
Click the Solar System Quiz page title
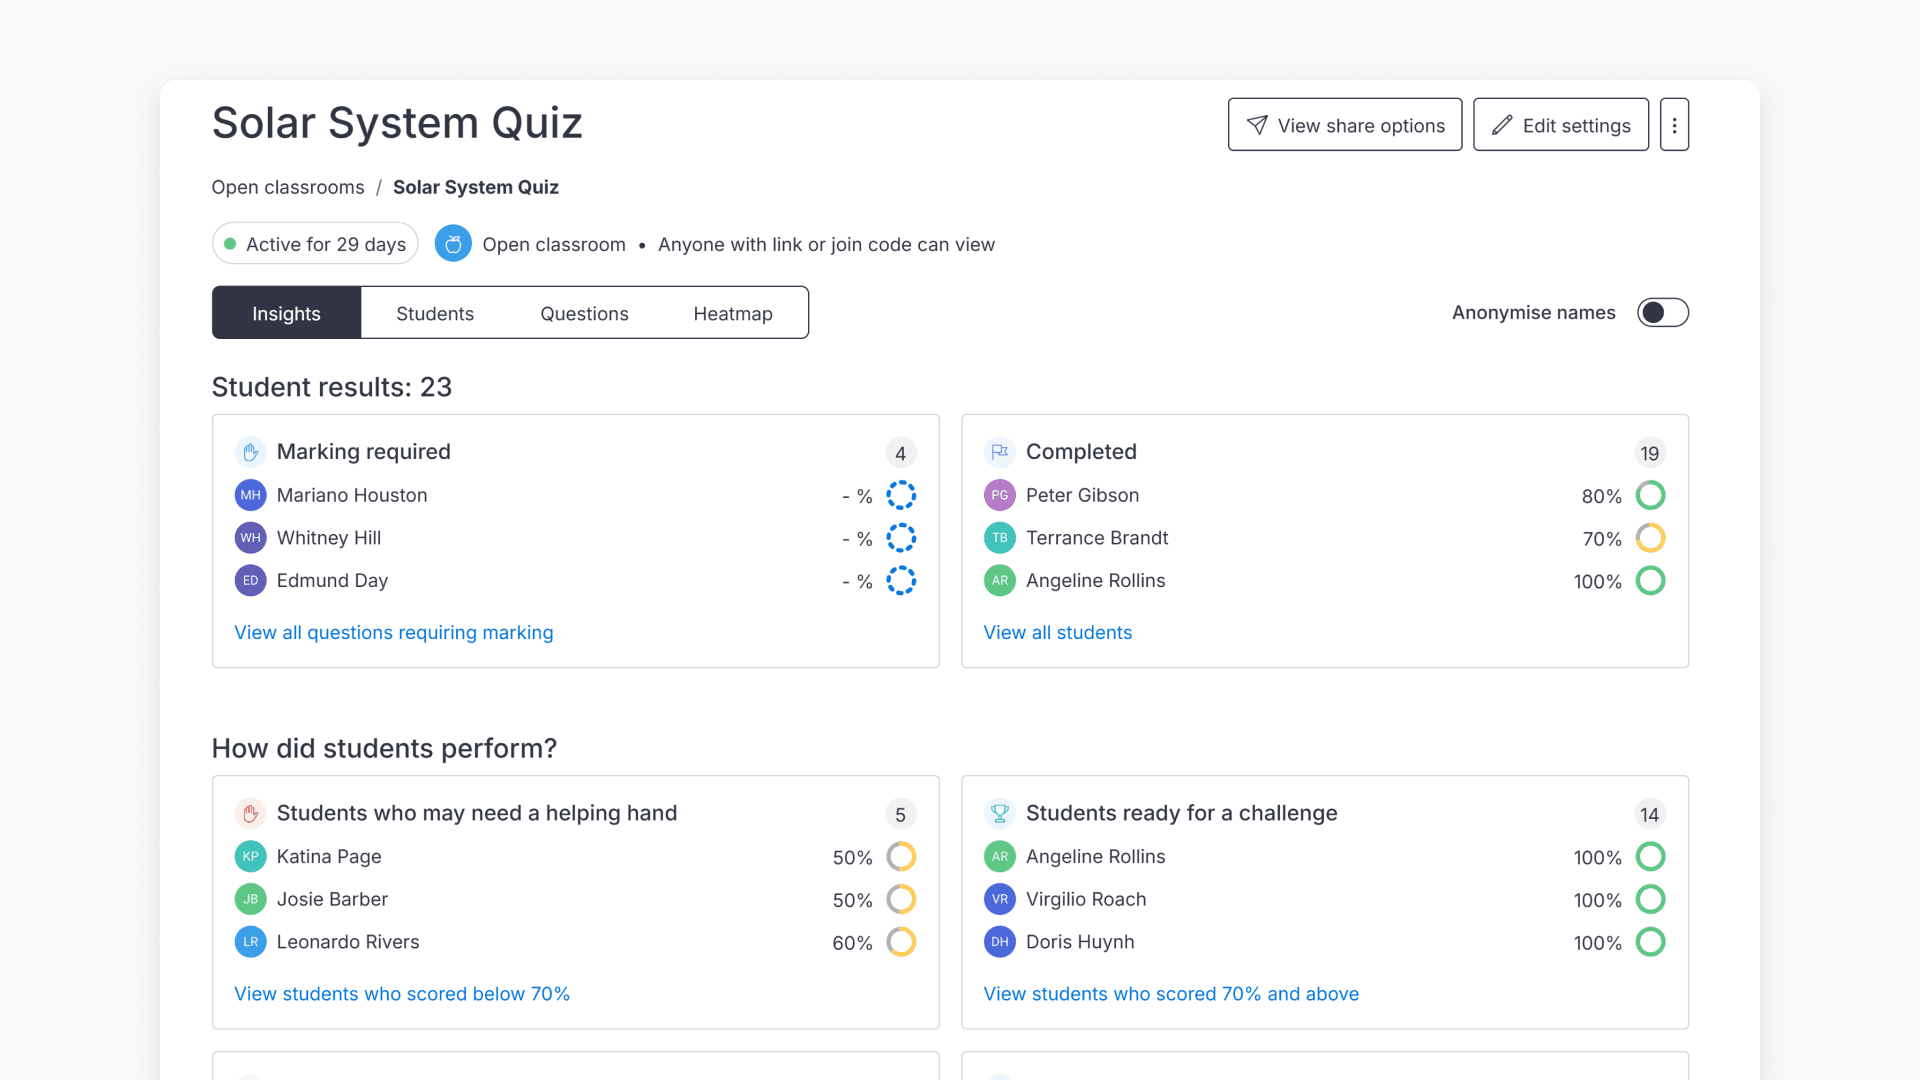tap(397, 123)
